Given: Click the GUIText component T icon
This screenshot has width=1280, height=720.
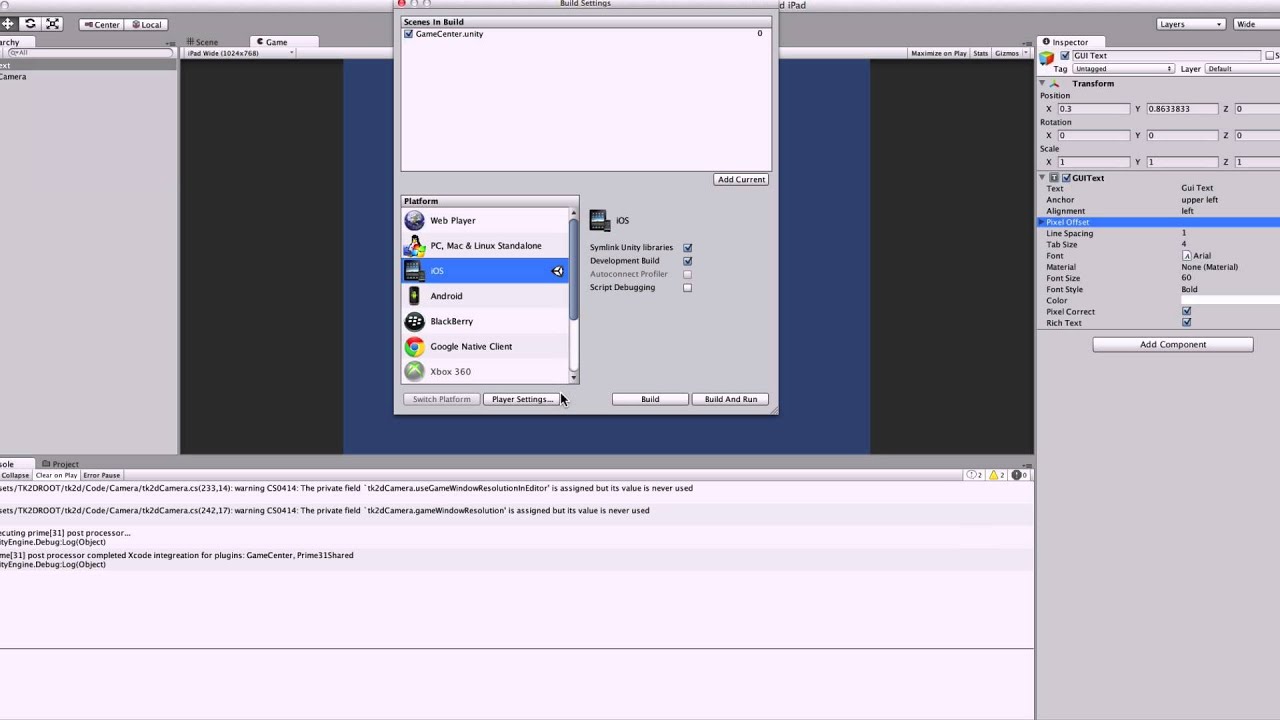Looking at the screenshot, I should pyautogui.click(x=1054, y=178).
